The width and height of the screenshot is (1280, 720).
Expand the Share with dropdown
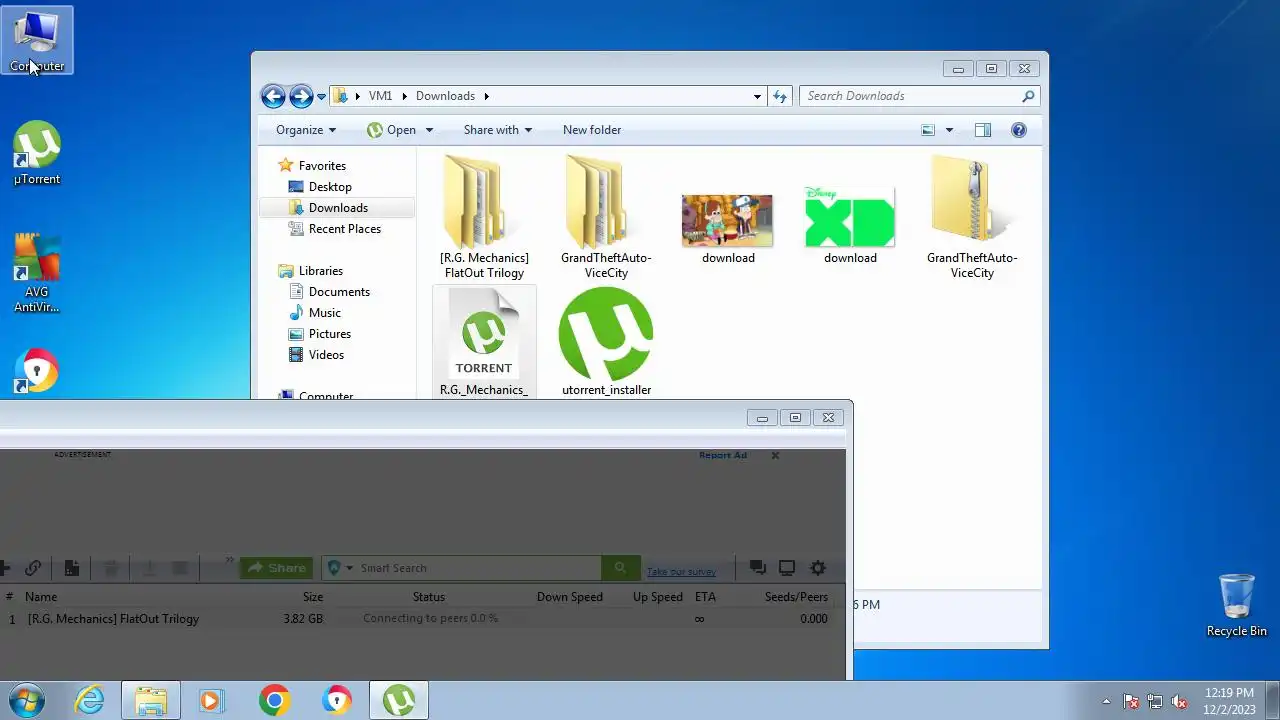[498, 130]
